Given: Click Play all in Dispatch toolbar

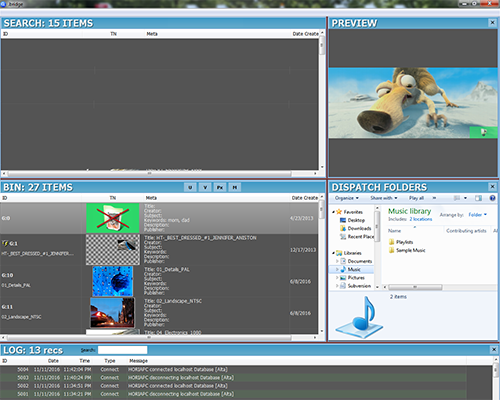Looking at the screenshot, I should [x=416, y=198].
